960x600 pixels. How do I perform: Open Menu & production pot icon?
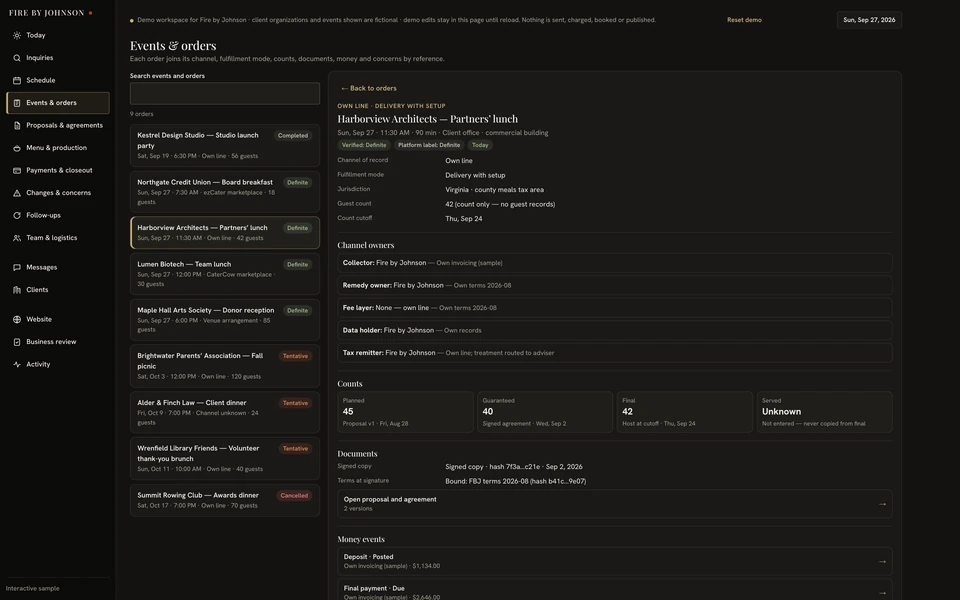point(17,148)
